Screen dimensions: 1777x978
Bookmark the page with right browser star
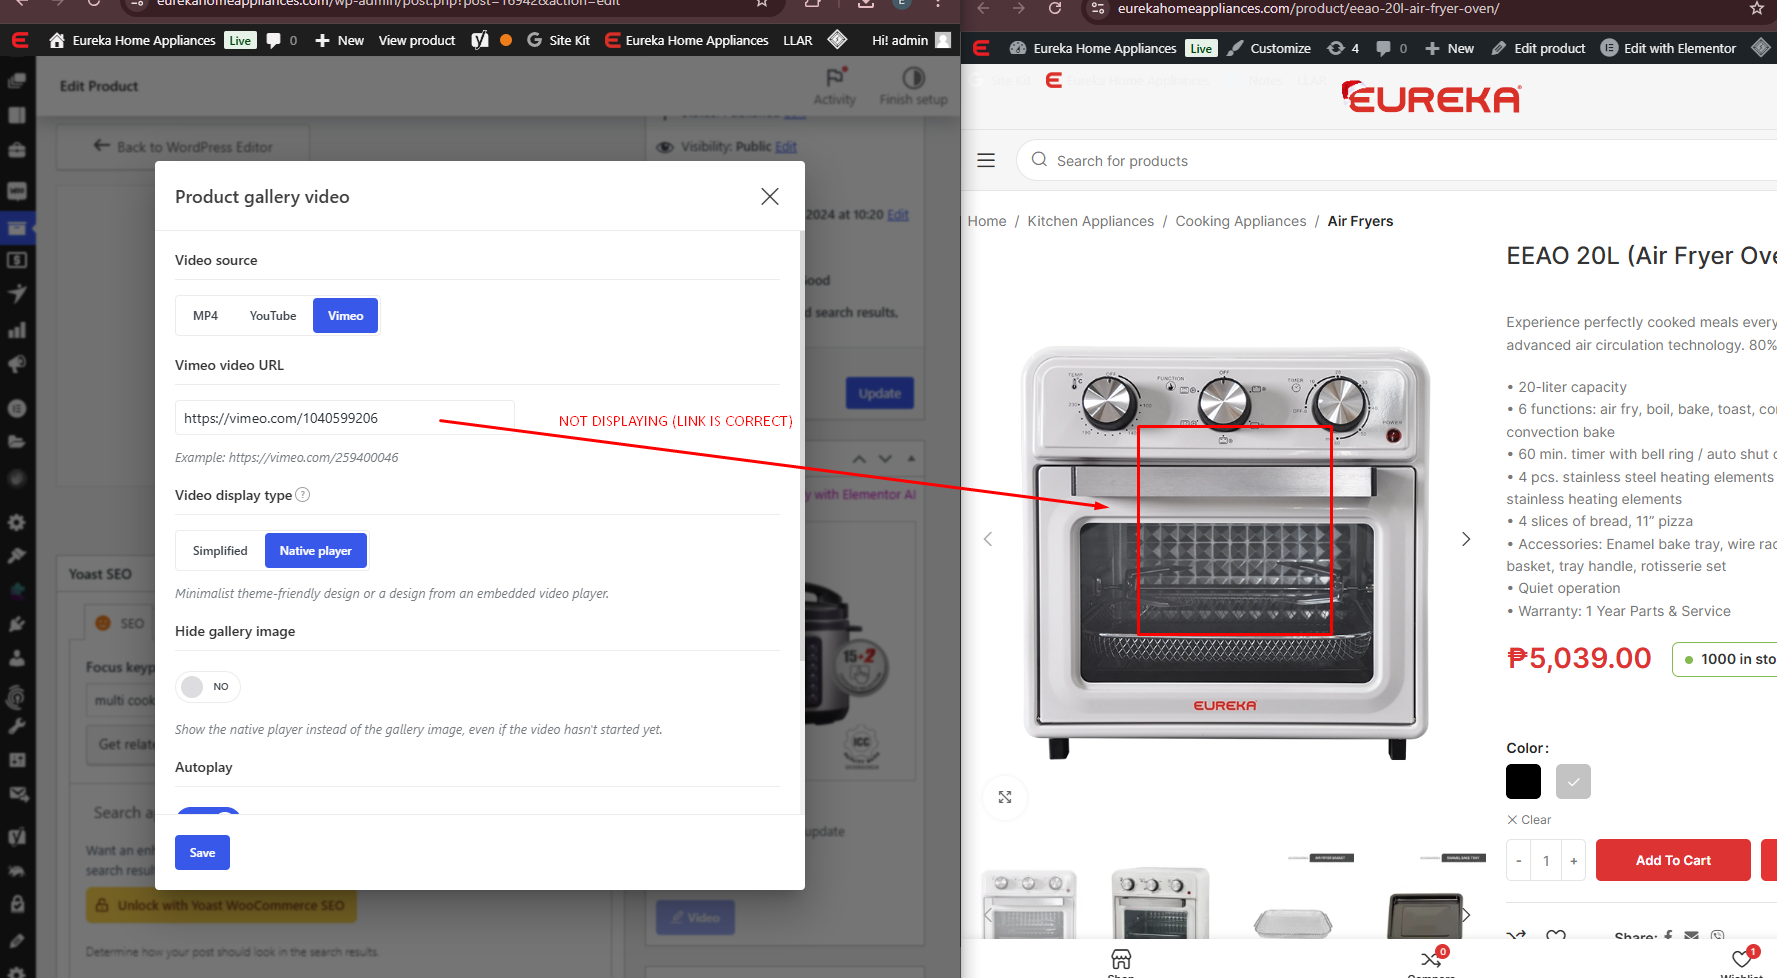pos(1757,8)
